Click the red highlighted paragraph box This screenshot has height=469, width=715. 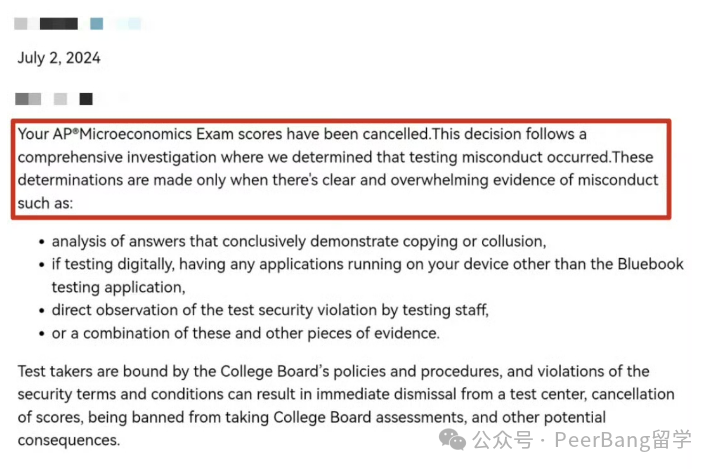coord(341,169)
